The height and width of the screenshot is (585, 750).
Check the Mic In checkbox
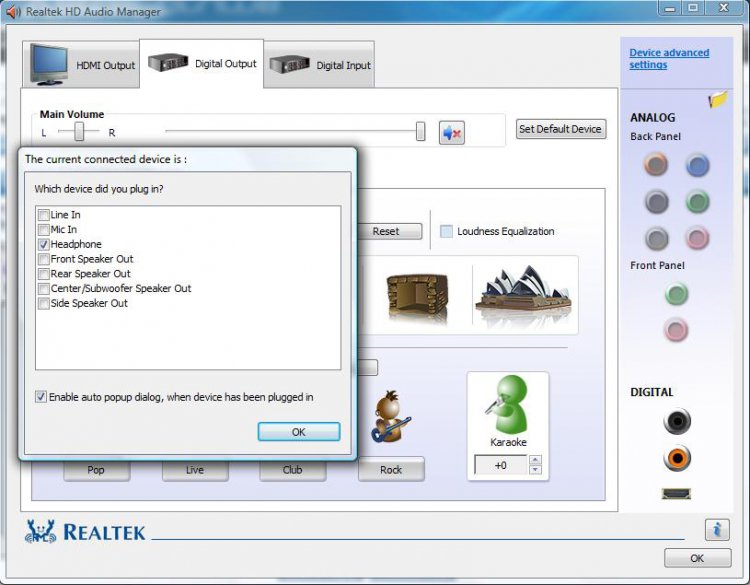tap(44, 230)
